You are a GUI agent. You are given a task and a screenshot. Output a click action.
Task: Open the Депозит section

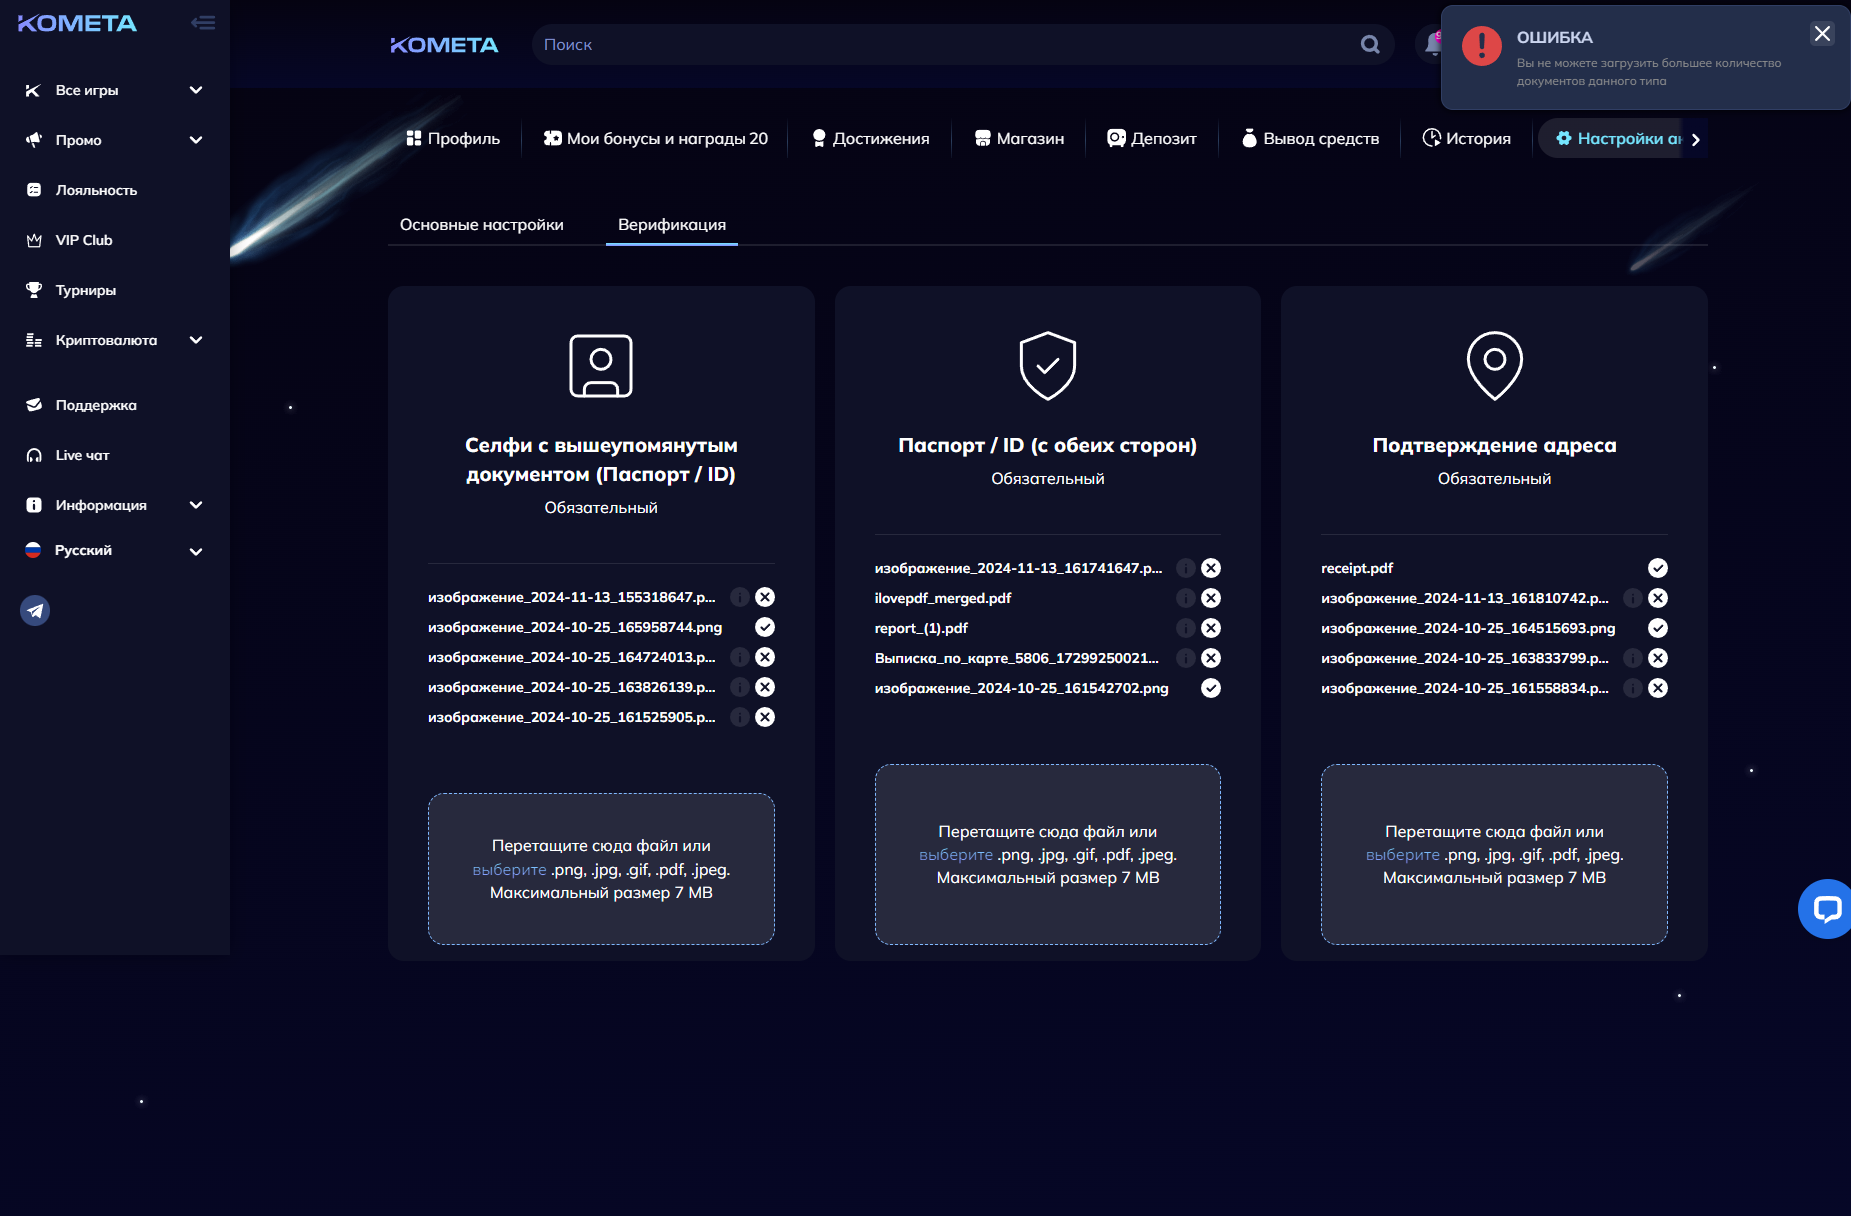(x=1152, y=139)
